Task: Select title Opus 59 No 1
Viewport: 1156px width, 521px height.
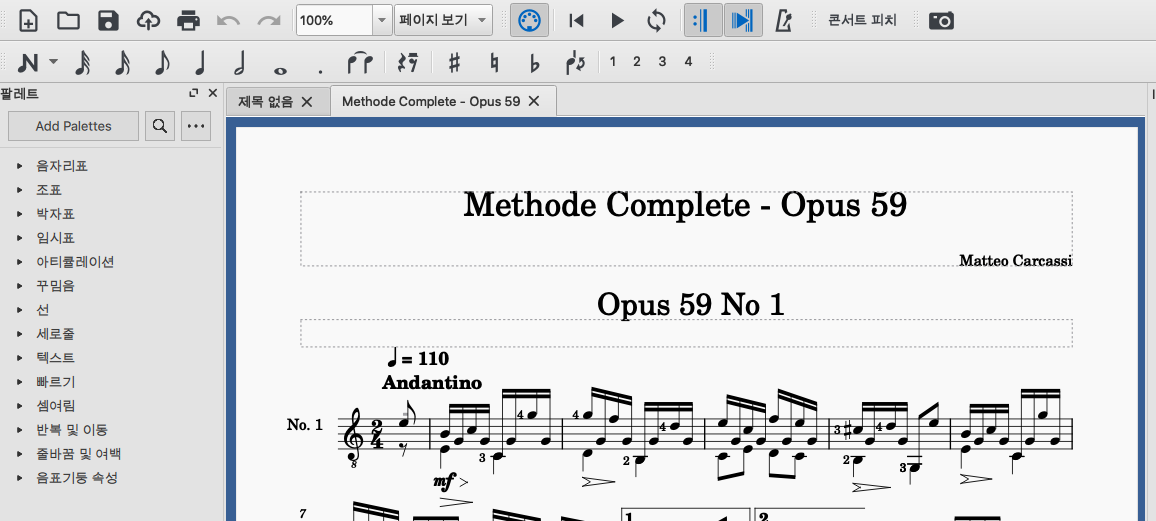Action: coord(691,304)
